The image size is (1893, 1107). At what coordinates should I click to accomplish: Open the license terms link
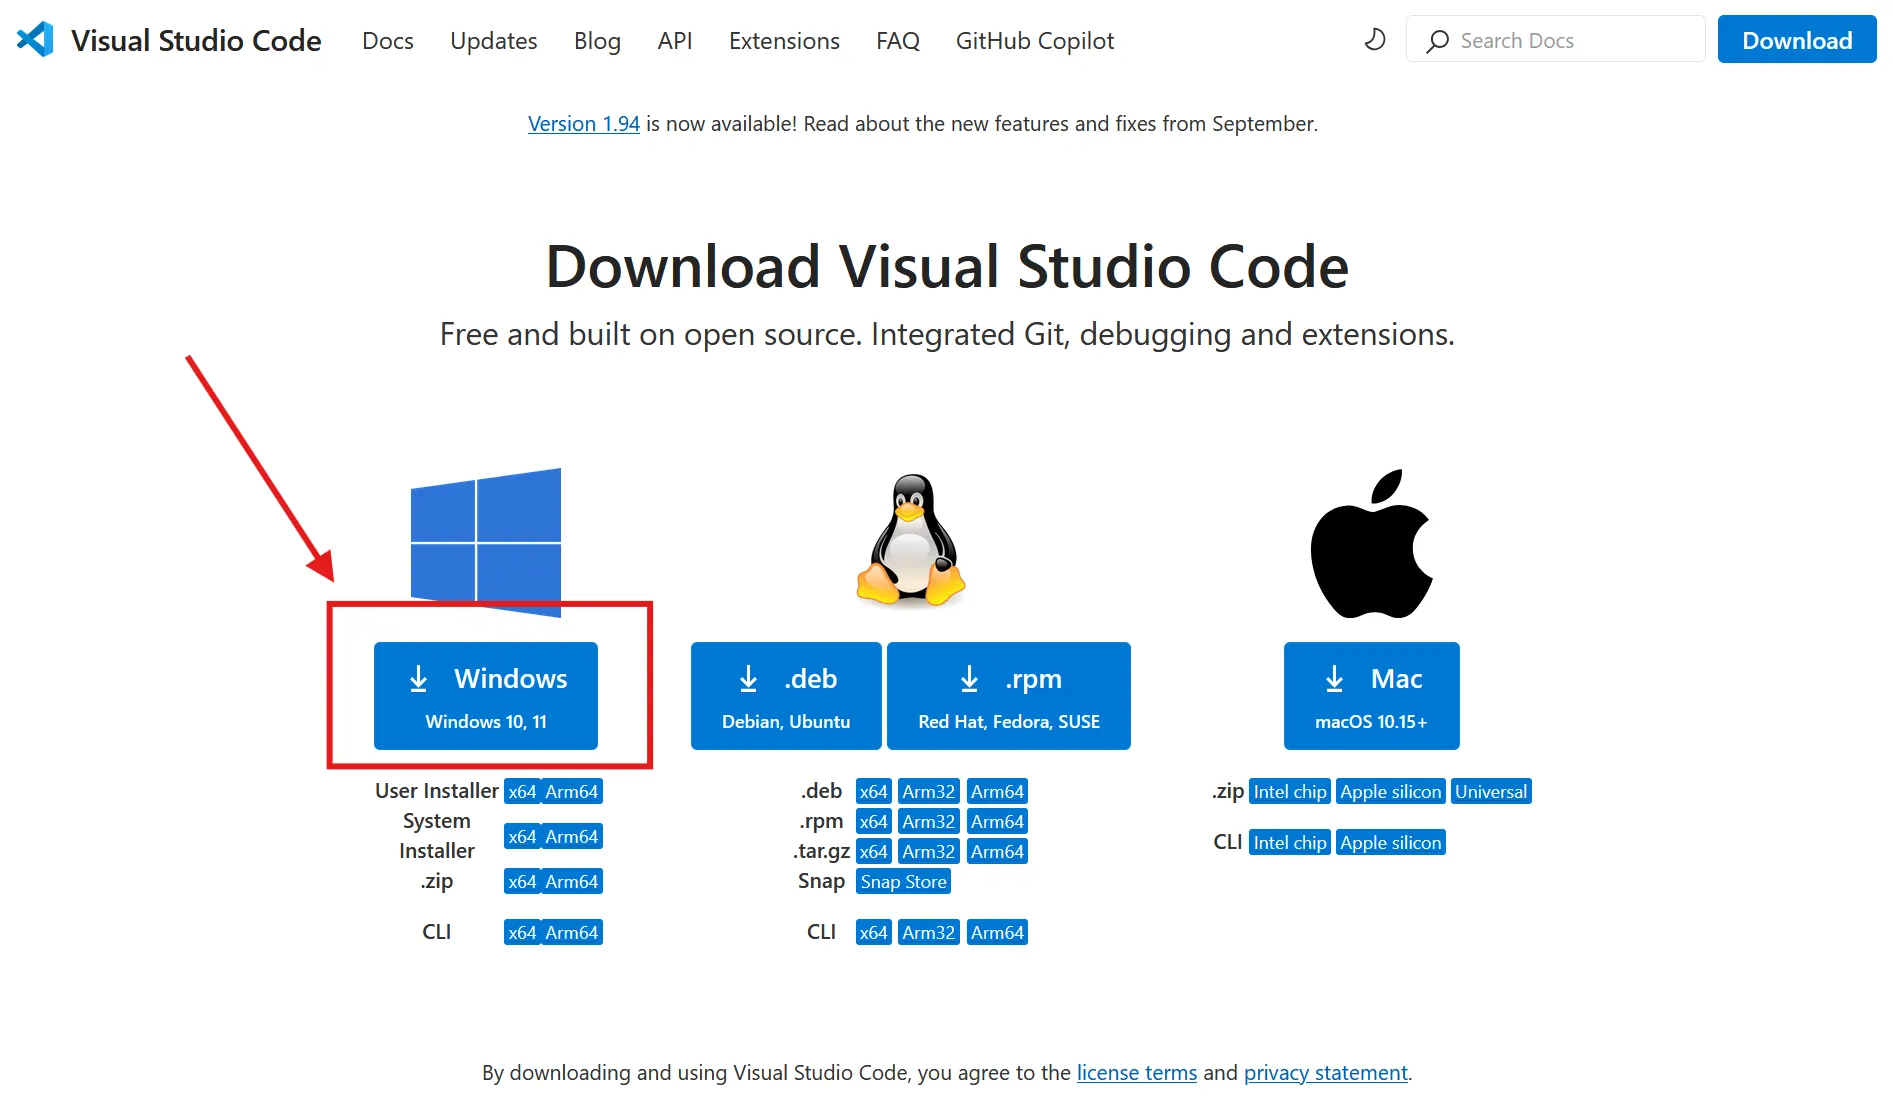1136,1073
